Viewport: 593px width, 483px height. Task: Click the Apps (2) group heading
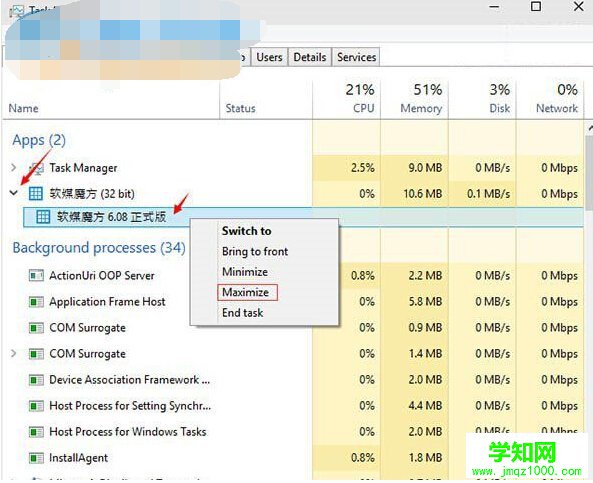pyautogui.click(x=39, y=140)
